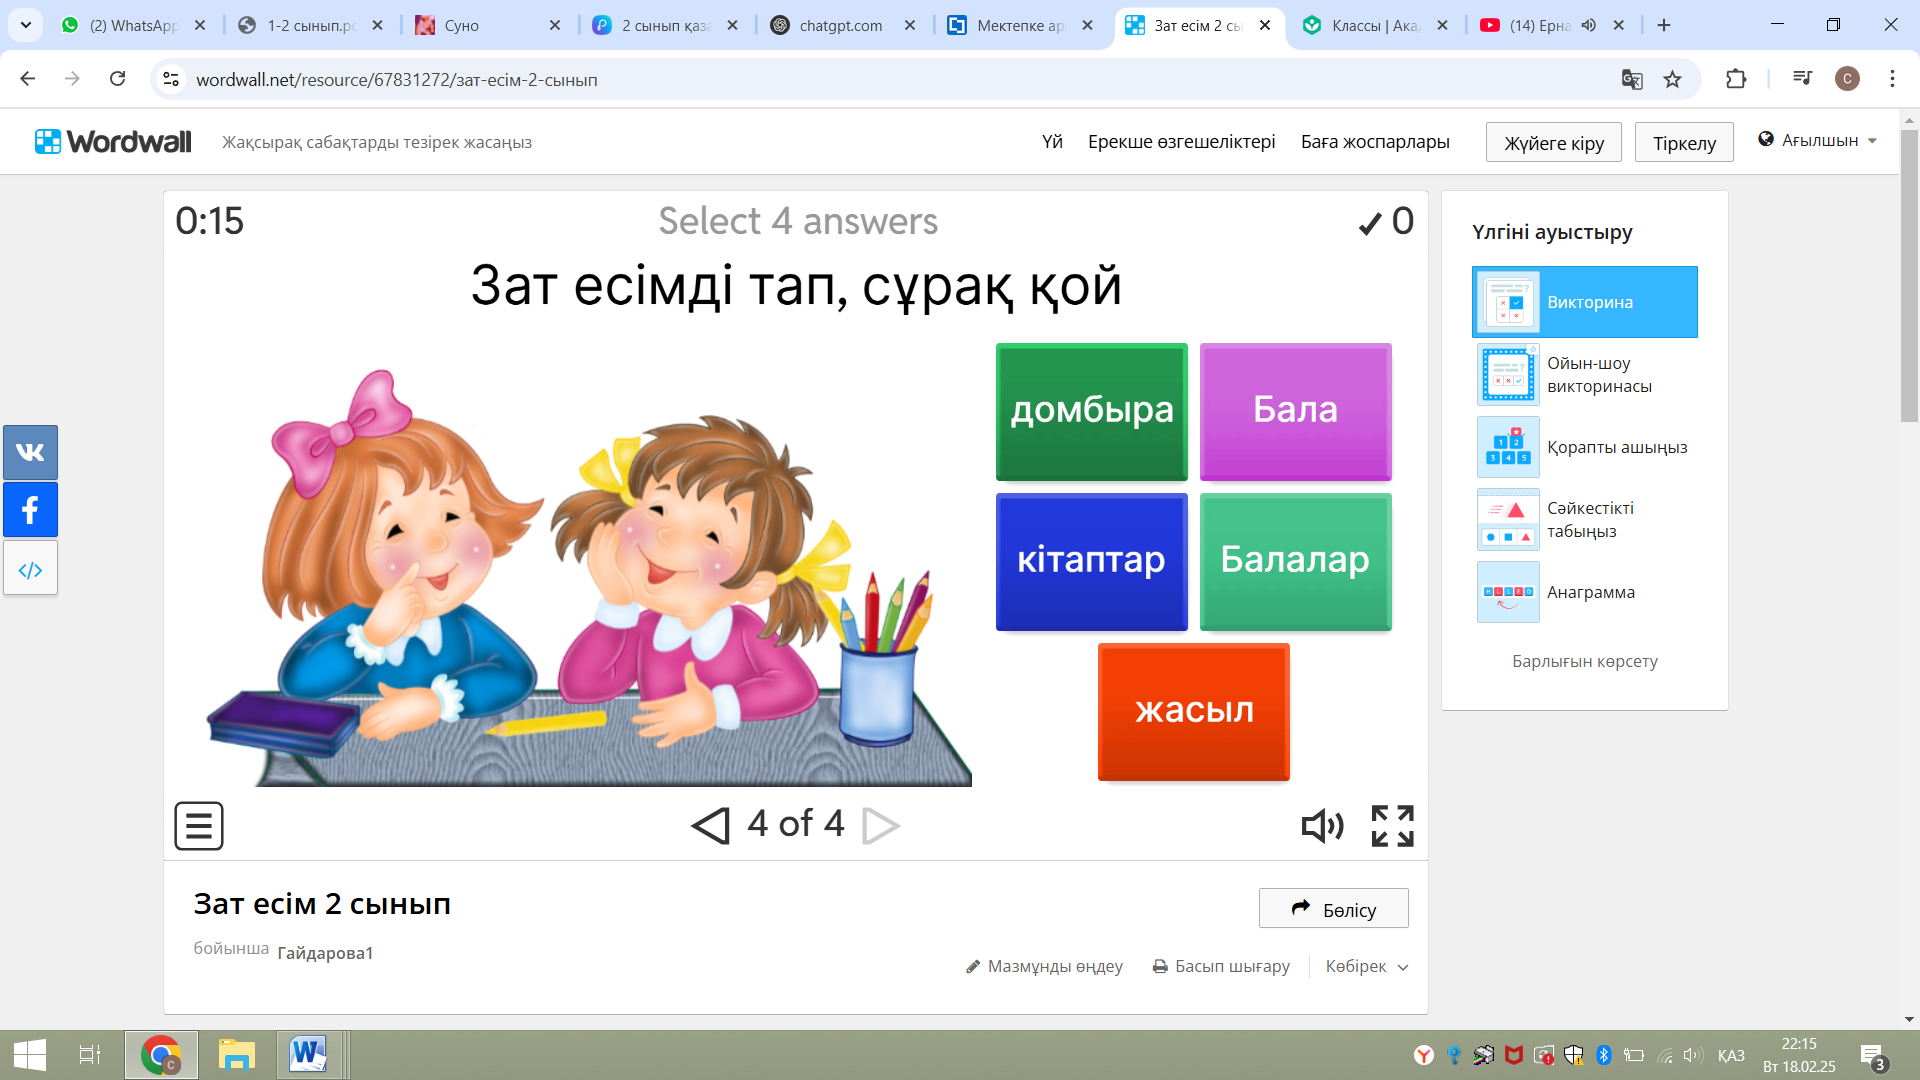Select the answer tile кітаптар
This screenshot has width=1920, height=1080.
click(1092, 562)
